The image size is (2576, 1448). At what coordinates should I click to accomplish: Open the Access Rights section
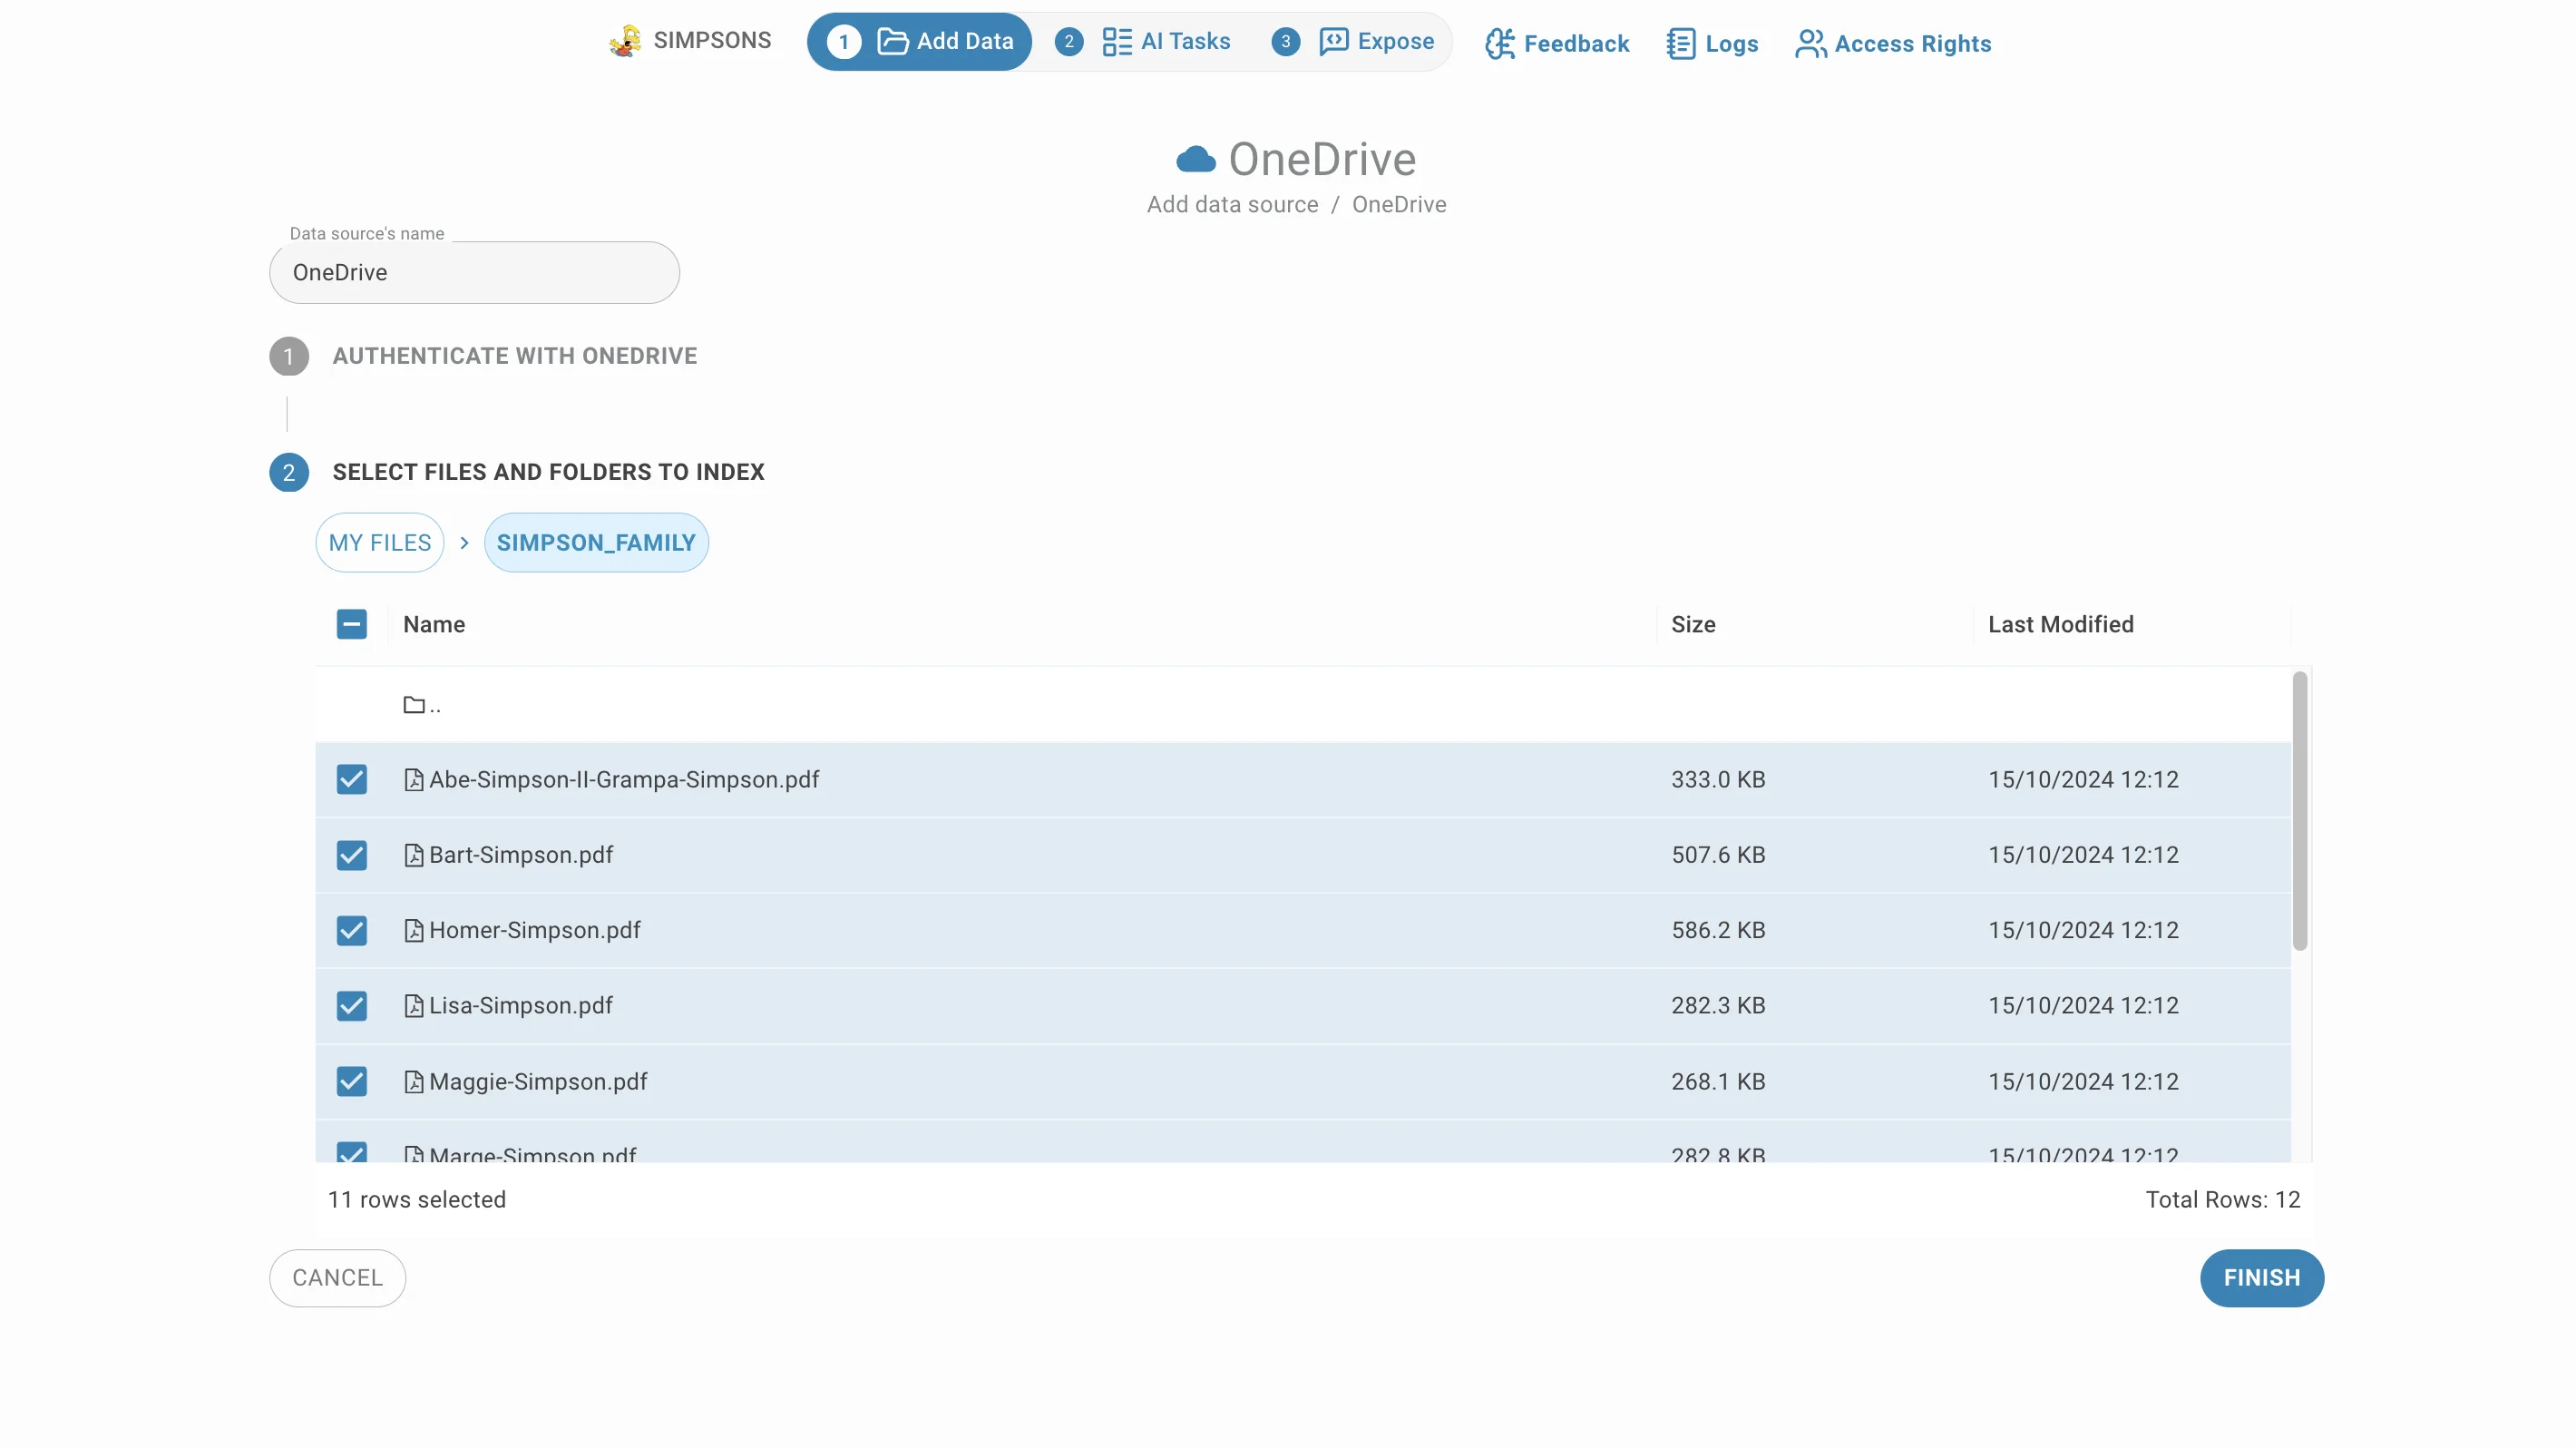pos(1893,44)
